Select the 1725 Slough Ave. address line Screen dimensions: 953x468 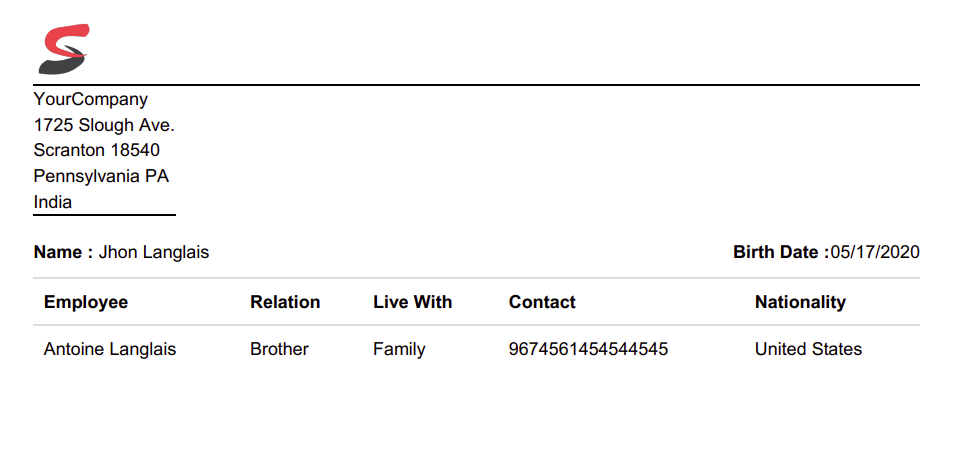click(104, 126)
